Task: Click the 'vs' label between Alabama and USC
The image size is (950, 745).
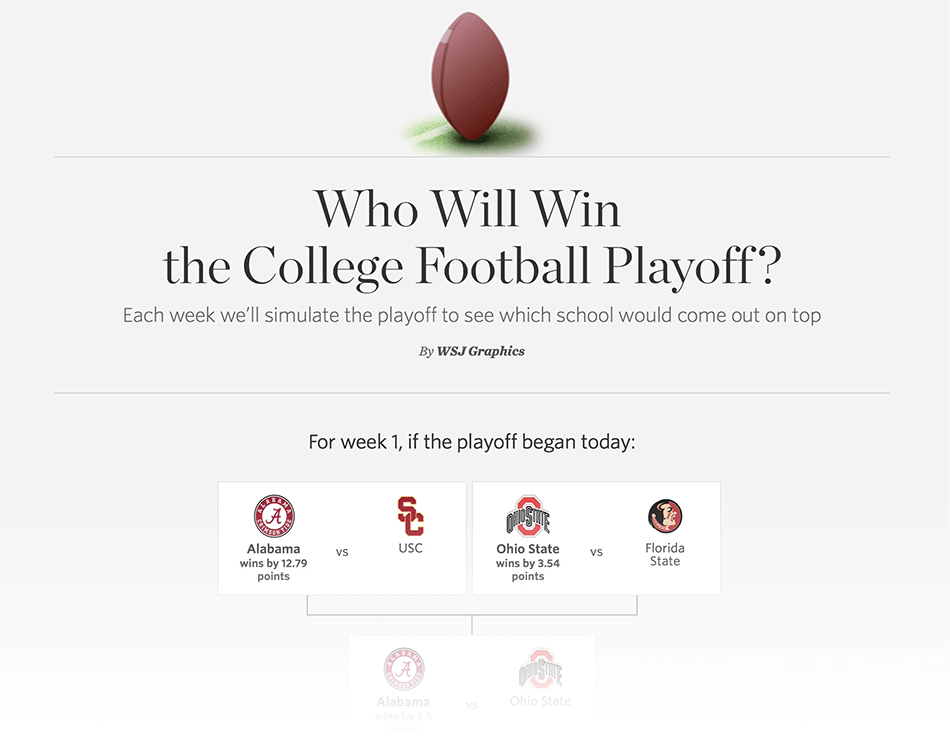Action: (342, 552)
